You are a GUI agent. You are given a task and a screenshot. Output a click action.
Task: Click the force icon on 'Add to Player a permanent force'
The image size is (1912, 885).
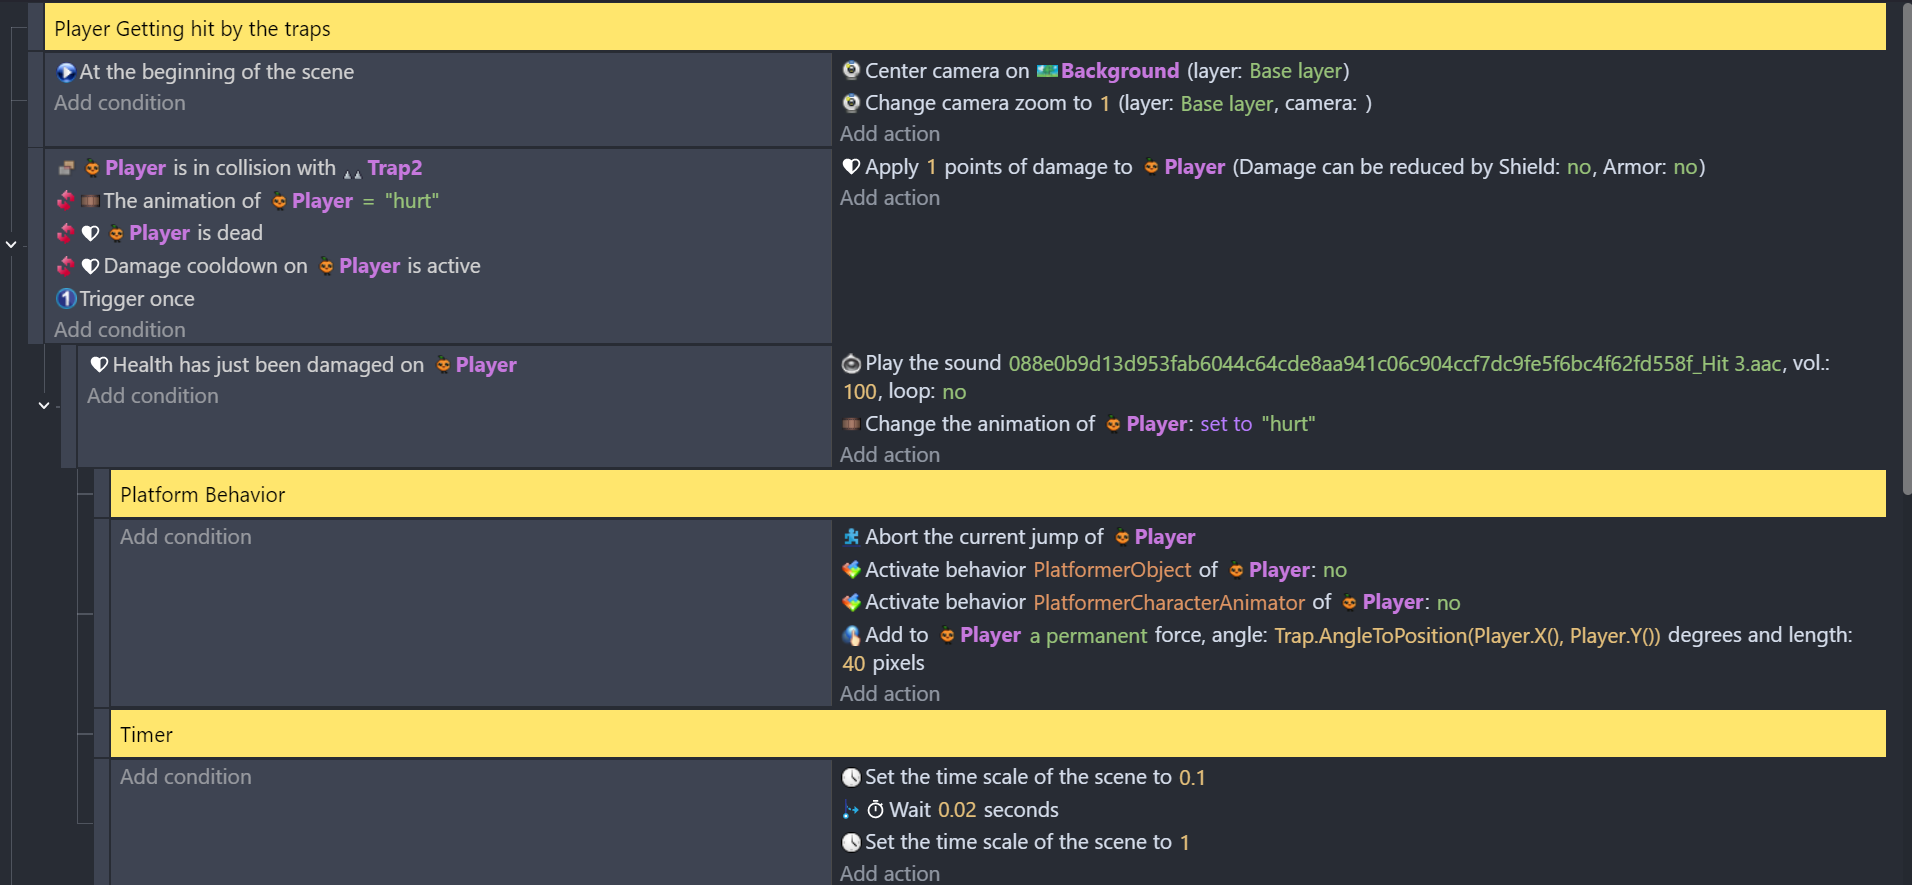[x=851, y=635]
